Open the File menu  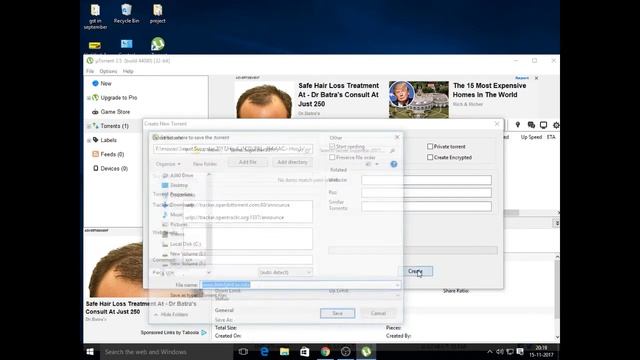point(90,71)
